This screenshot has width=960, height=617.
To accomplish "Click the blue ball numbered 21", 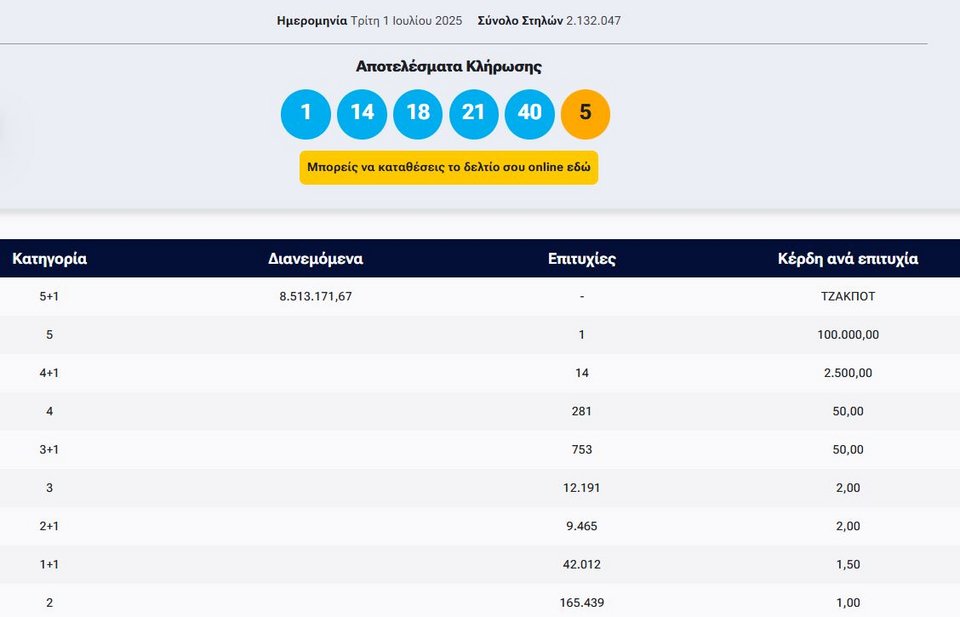I will tap(473, 114).
